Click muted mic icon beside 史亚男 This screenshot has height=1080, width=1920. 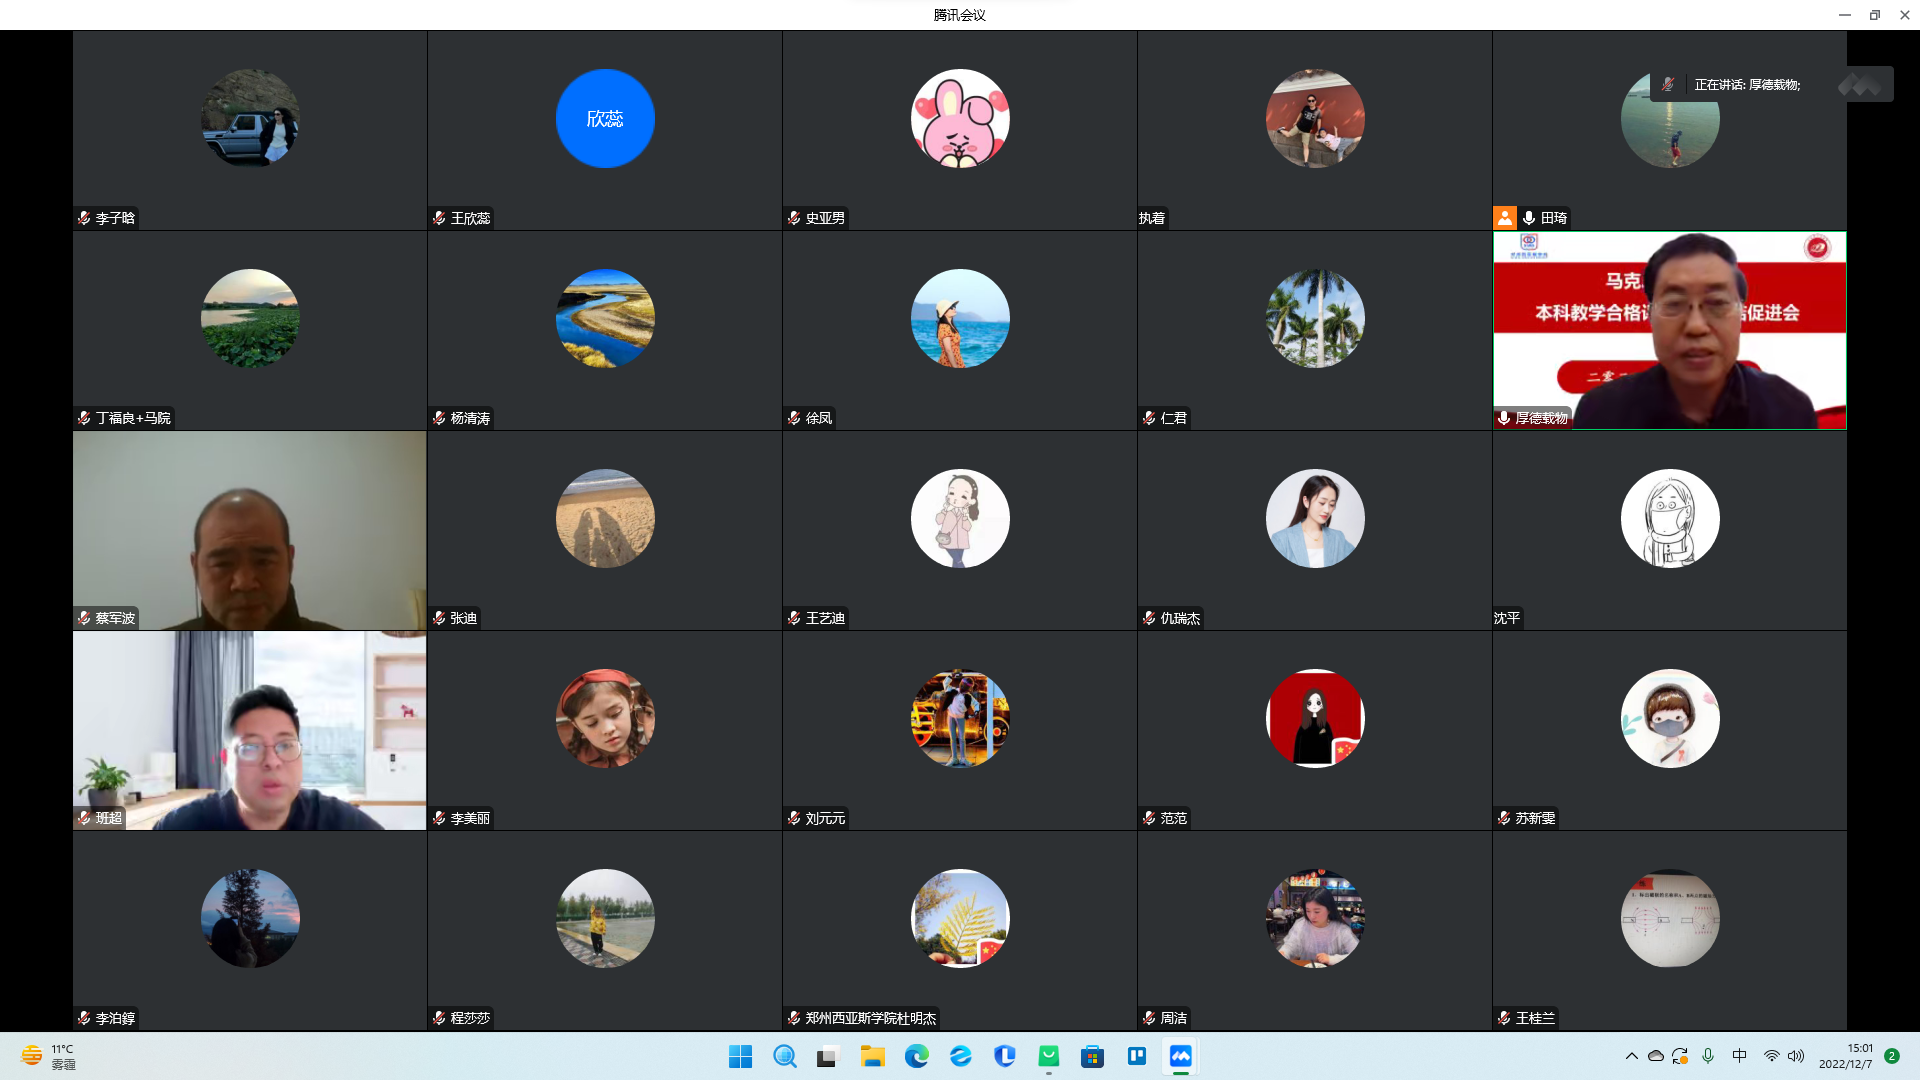(x=794, y=218)
